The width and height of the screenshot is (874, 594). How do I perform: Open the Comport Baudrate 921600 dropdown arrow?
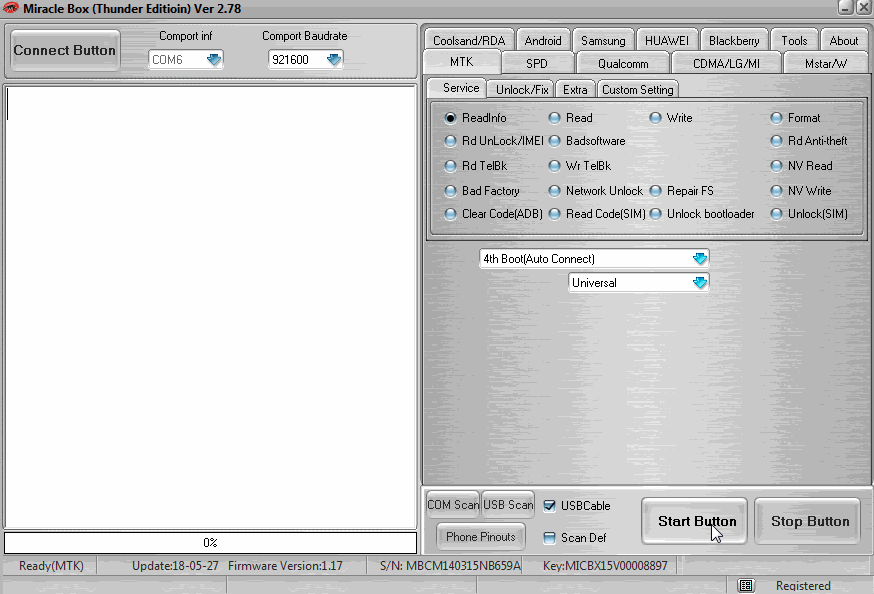pyautogui.click(x=334, y=60)
